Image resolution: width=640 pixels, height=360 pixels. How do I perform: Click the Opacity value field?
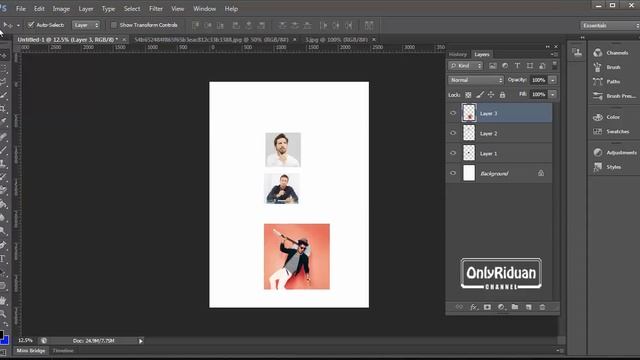[x=538, y=80]
